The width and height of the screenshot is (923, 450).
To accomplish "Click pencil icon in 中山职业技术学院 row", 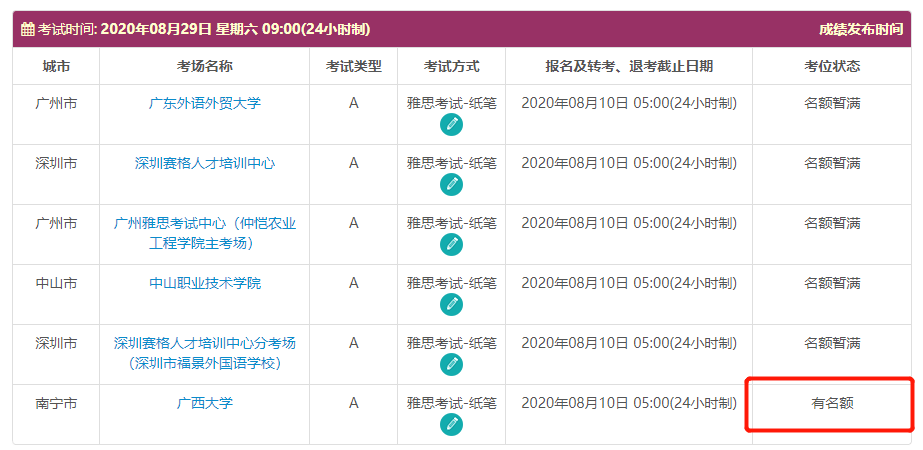I will (451, 304).
